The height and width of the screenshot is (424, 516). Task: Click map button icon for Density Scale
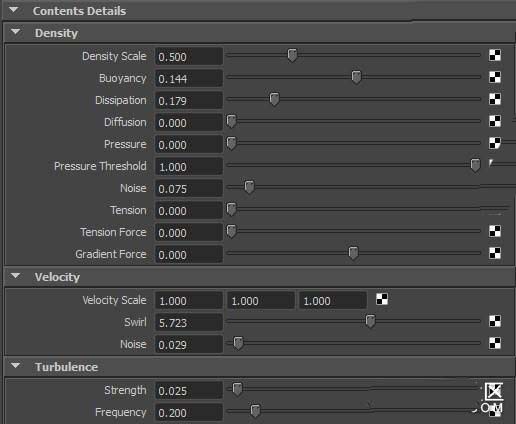(495, 55)
